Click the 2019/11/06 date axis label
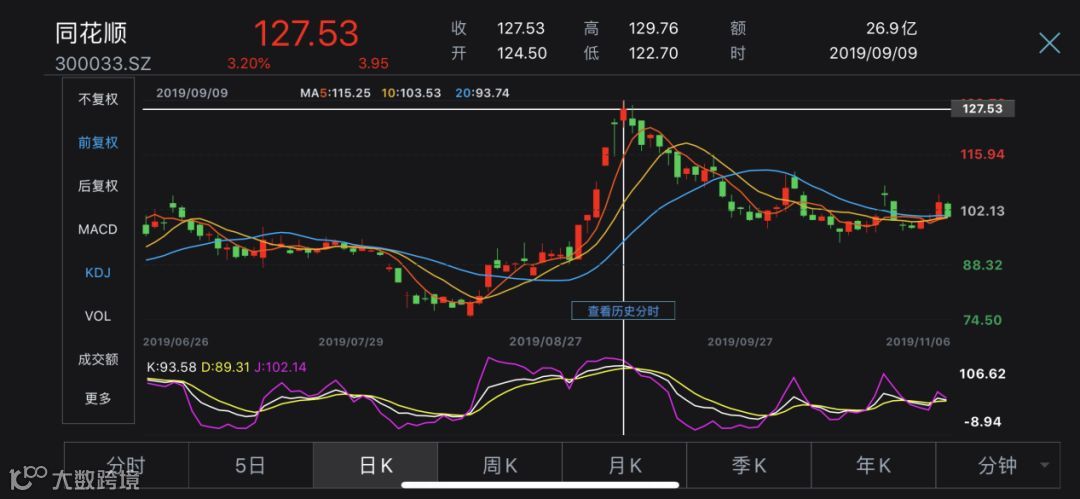This screenshot has height=499, width=1080. pos(918,341)
